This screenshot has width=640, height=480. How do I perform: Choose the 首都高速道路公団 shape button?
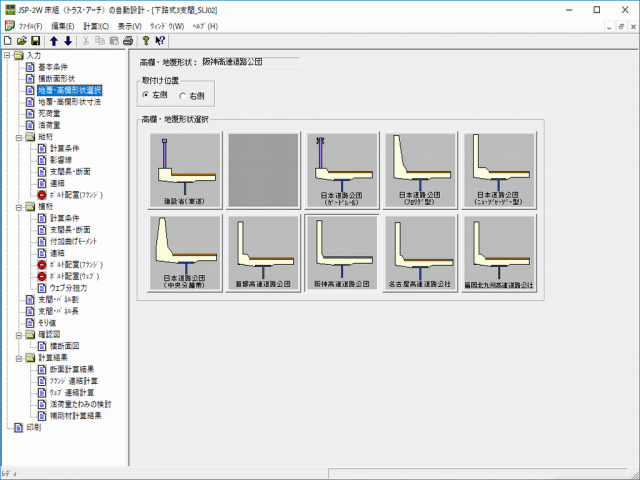click(x=263, y=254)
